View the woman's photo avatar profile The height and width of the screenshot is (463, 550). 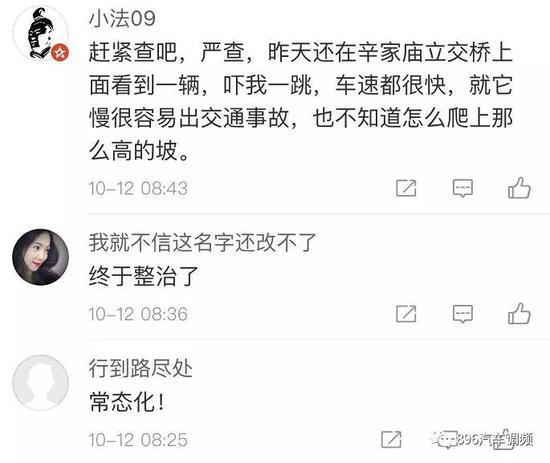[x=40, y=257]
